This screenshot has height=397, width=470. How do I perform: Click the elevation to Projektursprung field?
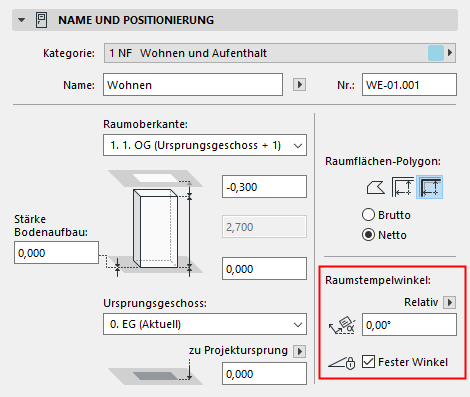point(264,374)
